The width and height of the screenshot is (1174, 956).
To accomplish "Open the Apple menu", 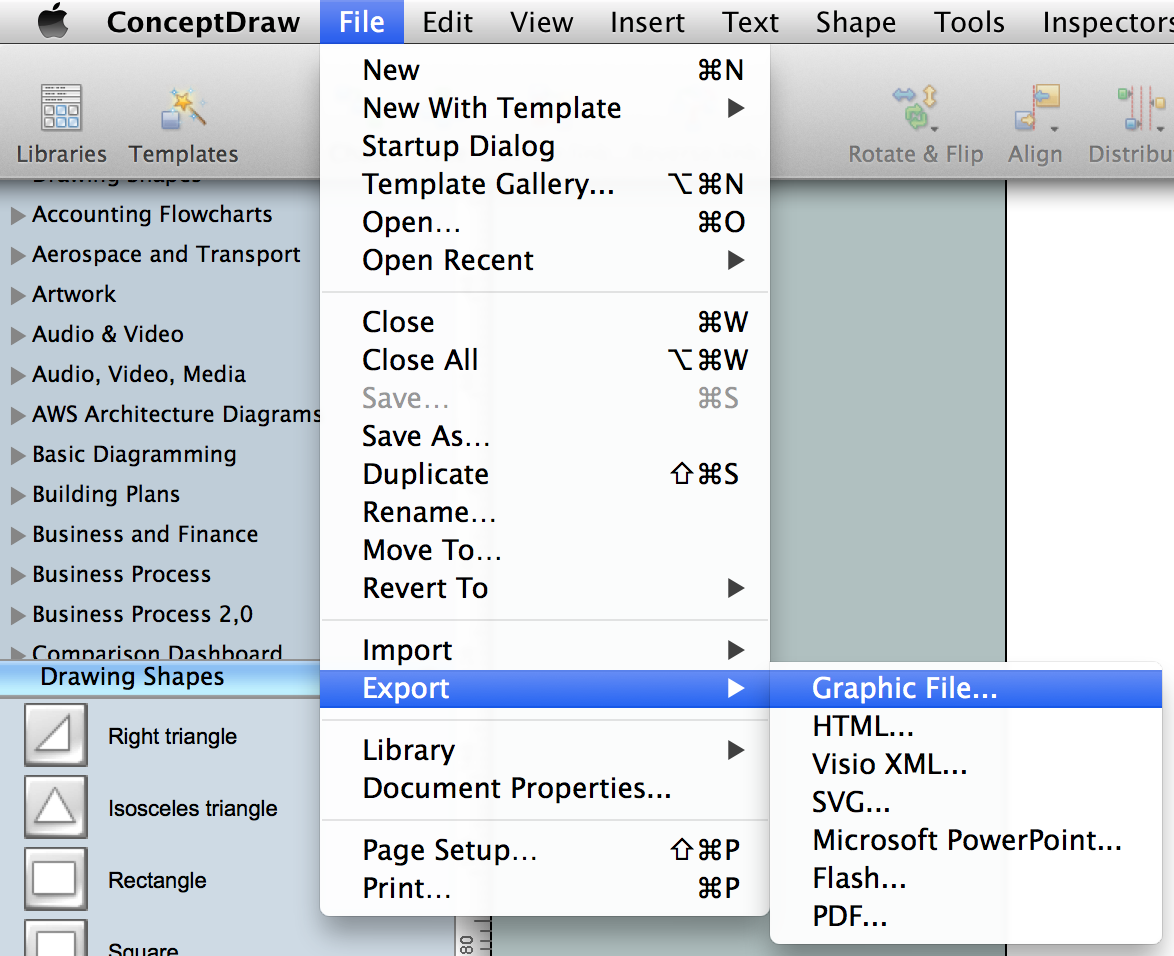I will point(53,22).
